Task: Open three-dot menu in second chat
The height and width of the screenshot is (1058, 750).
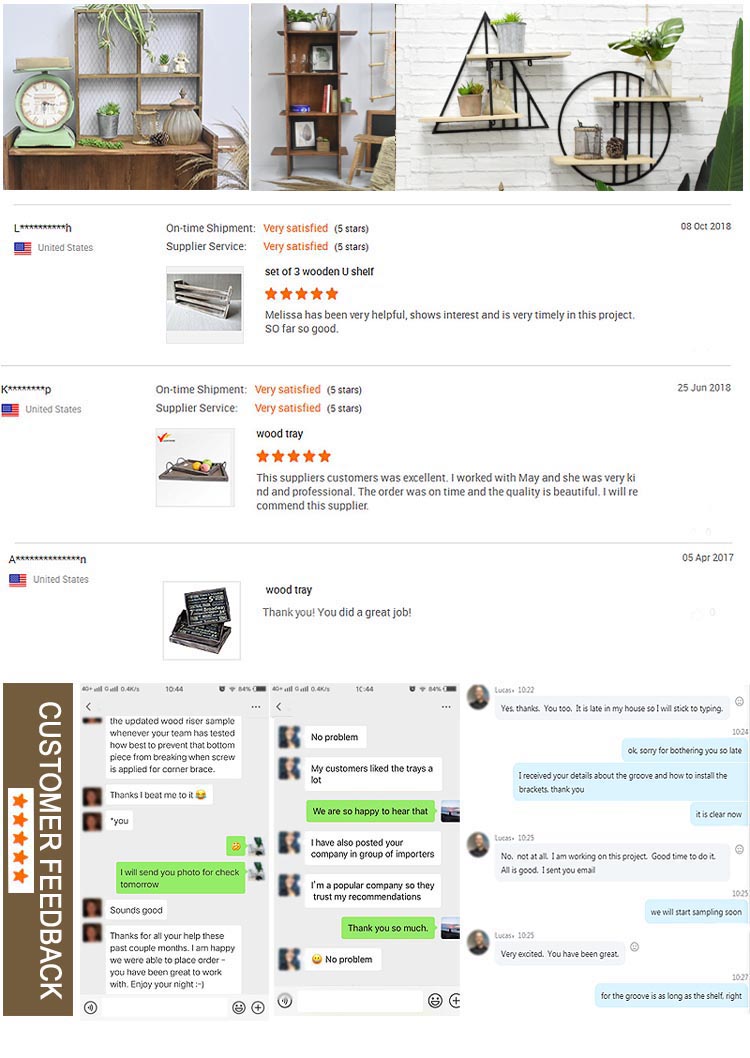Action: pos(446,707)
